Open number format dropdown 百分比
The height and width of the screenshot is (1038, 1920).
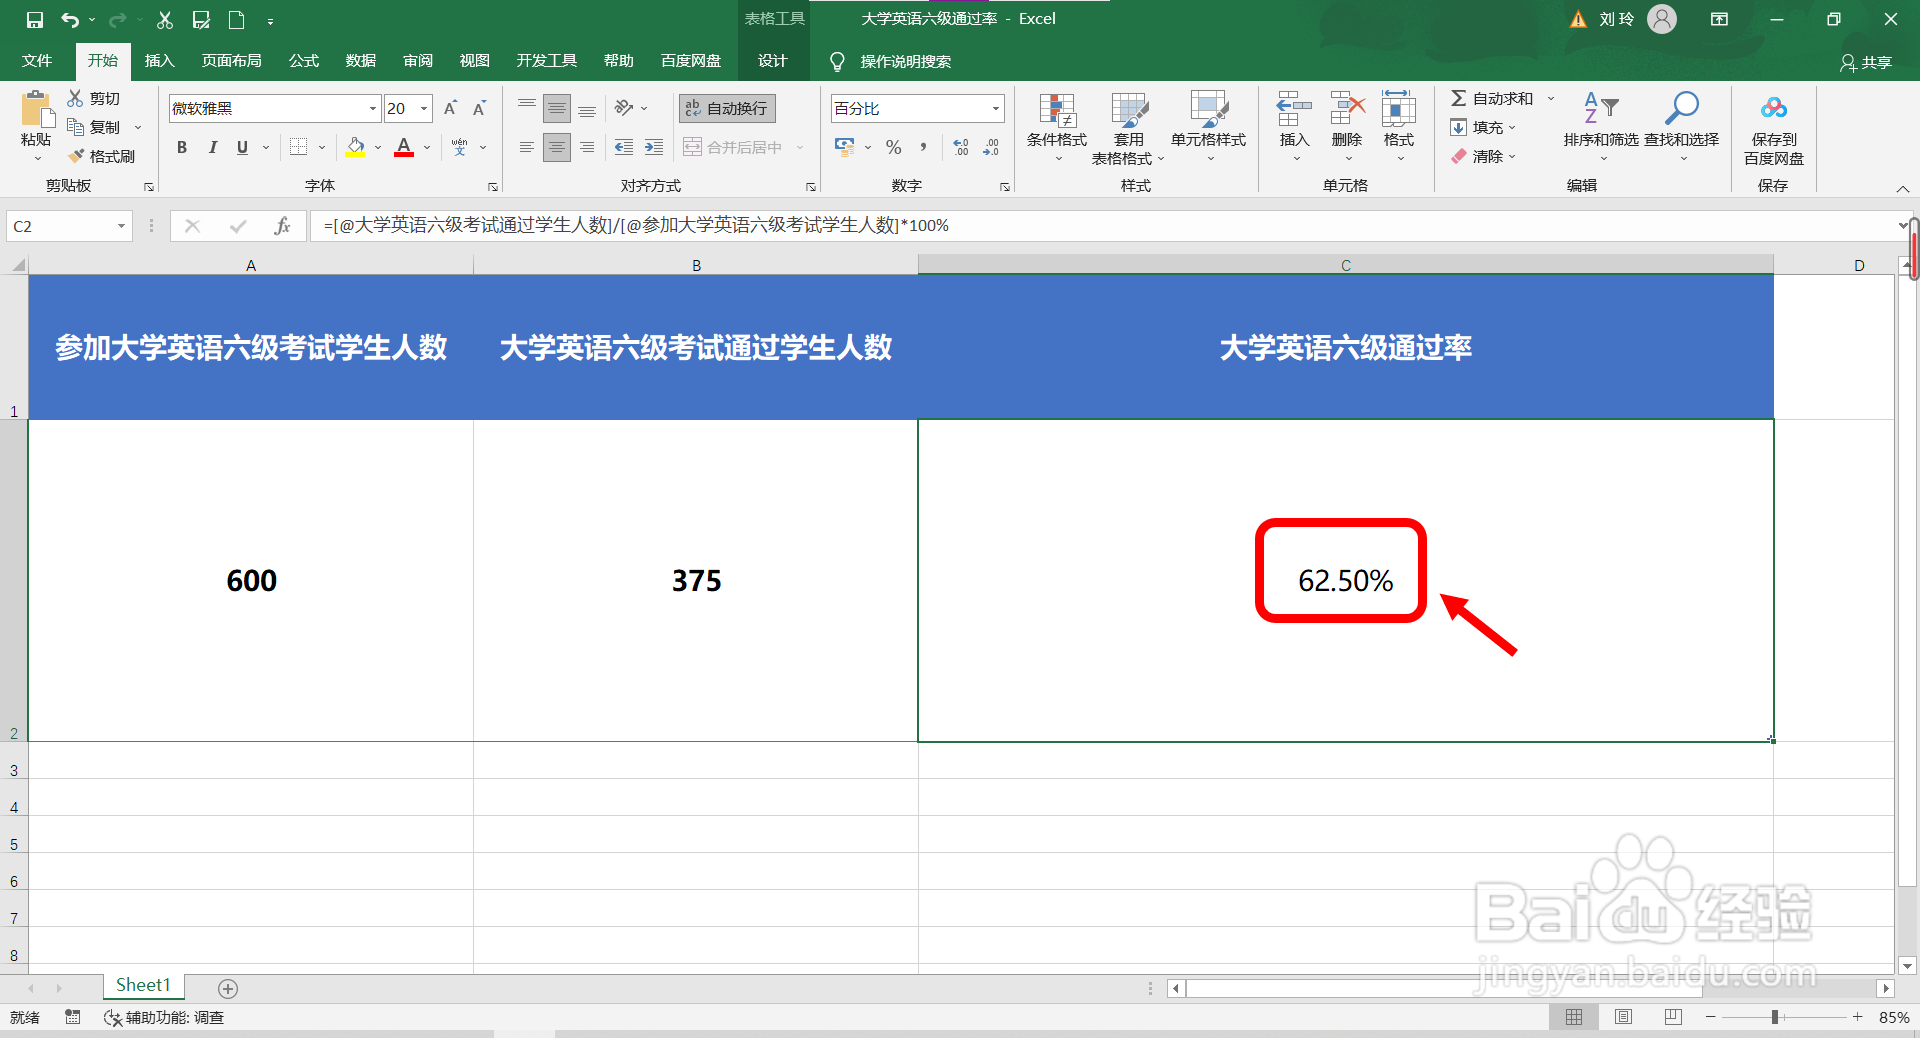point(996,108)
